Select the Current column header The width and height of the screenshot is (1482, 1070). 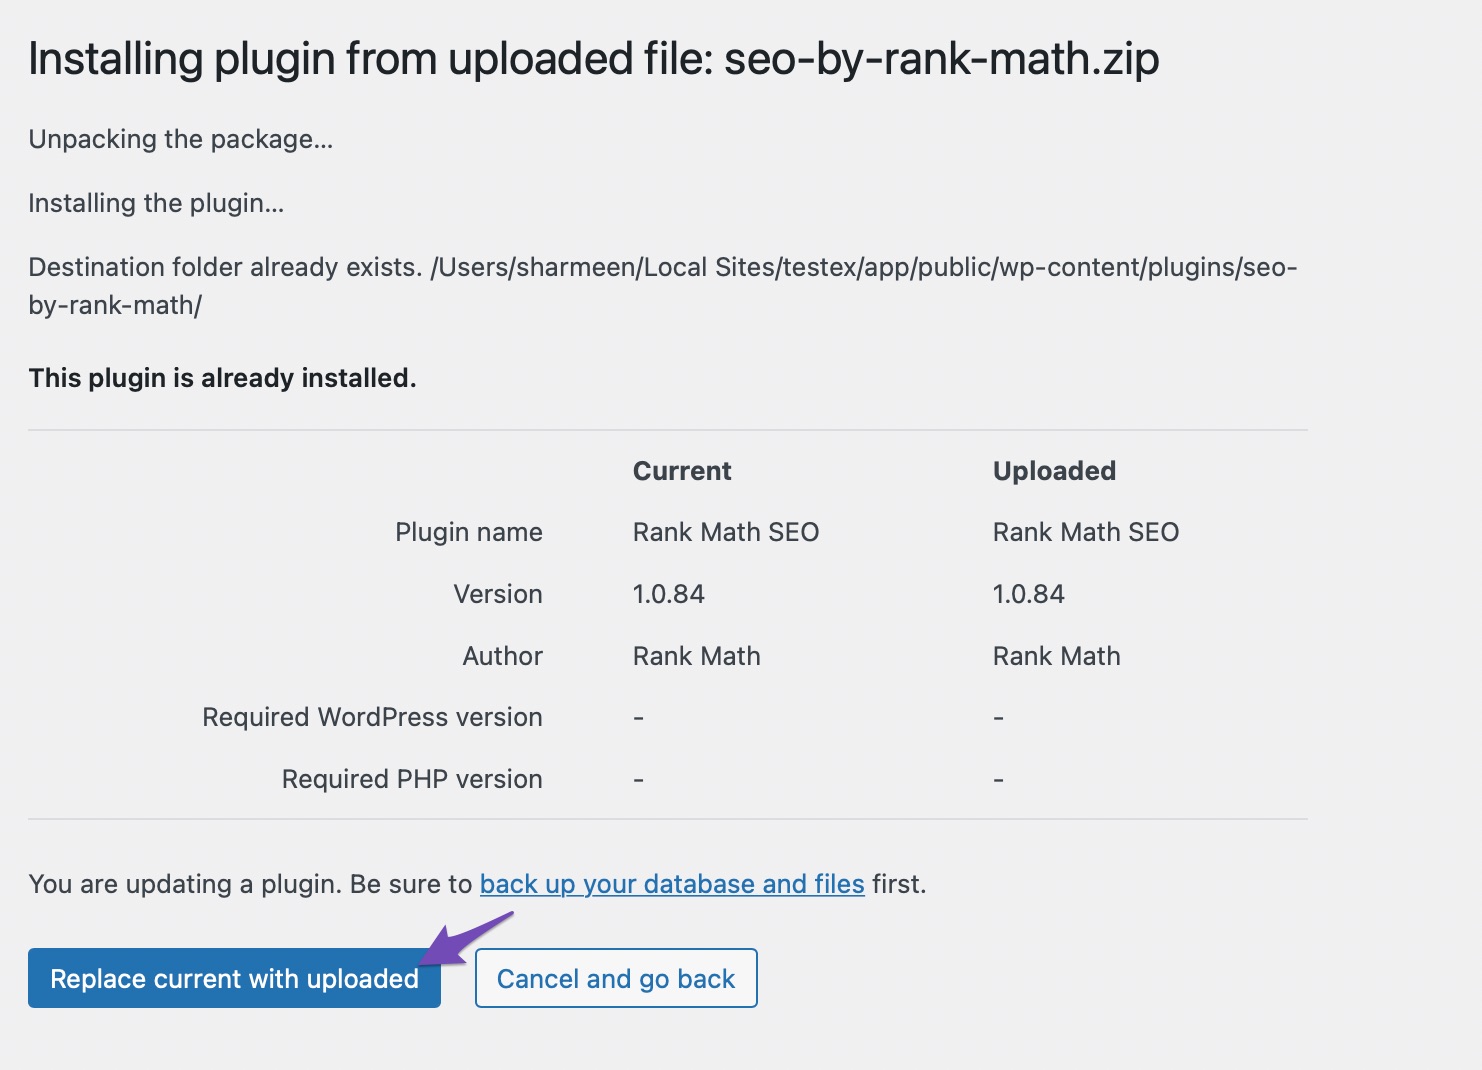[682, 471]
